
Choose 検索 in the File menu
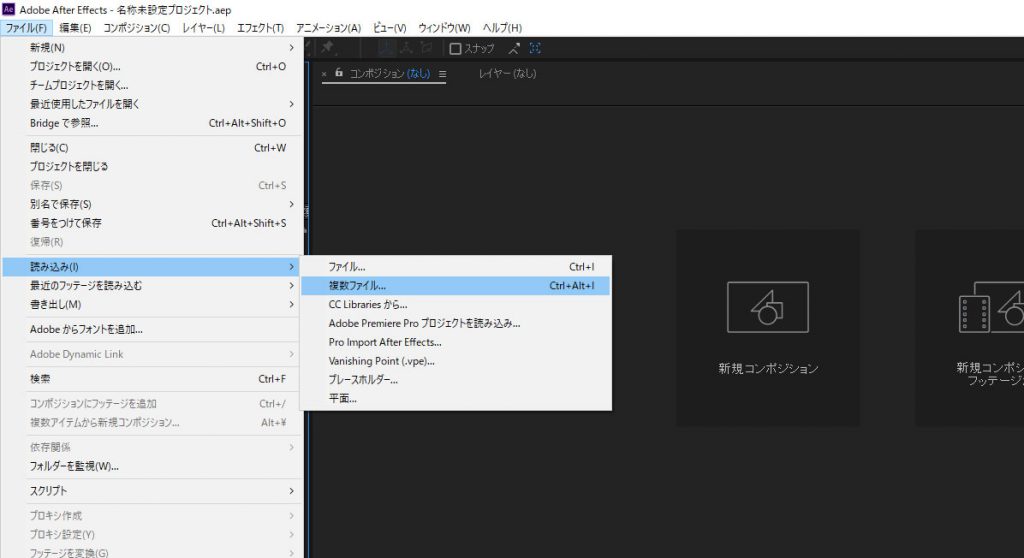(x=151, y=379)
